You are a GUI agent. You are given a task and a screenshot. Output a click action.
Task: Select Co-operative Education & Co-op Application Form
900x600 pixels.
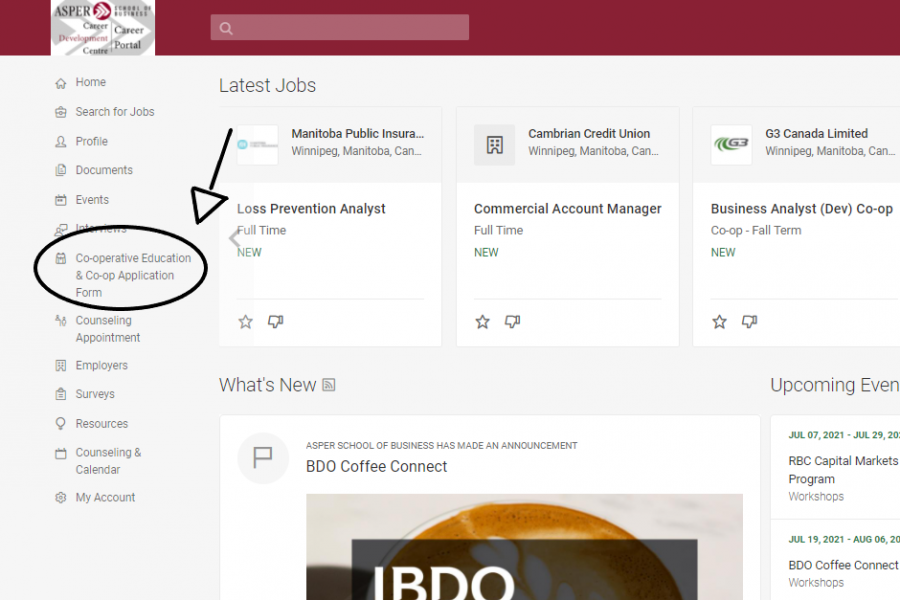click(132, 275)
